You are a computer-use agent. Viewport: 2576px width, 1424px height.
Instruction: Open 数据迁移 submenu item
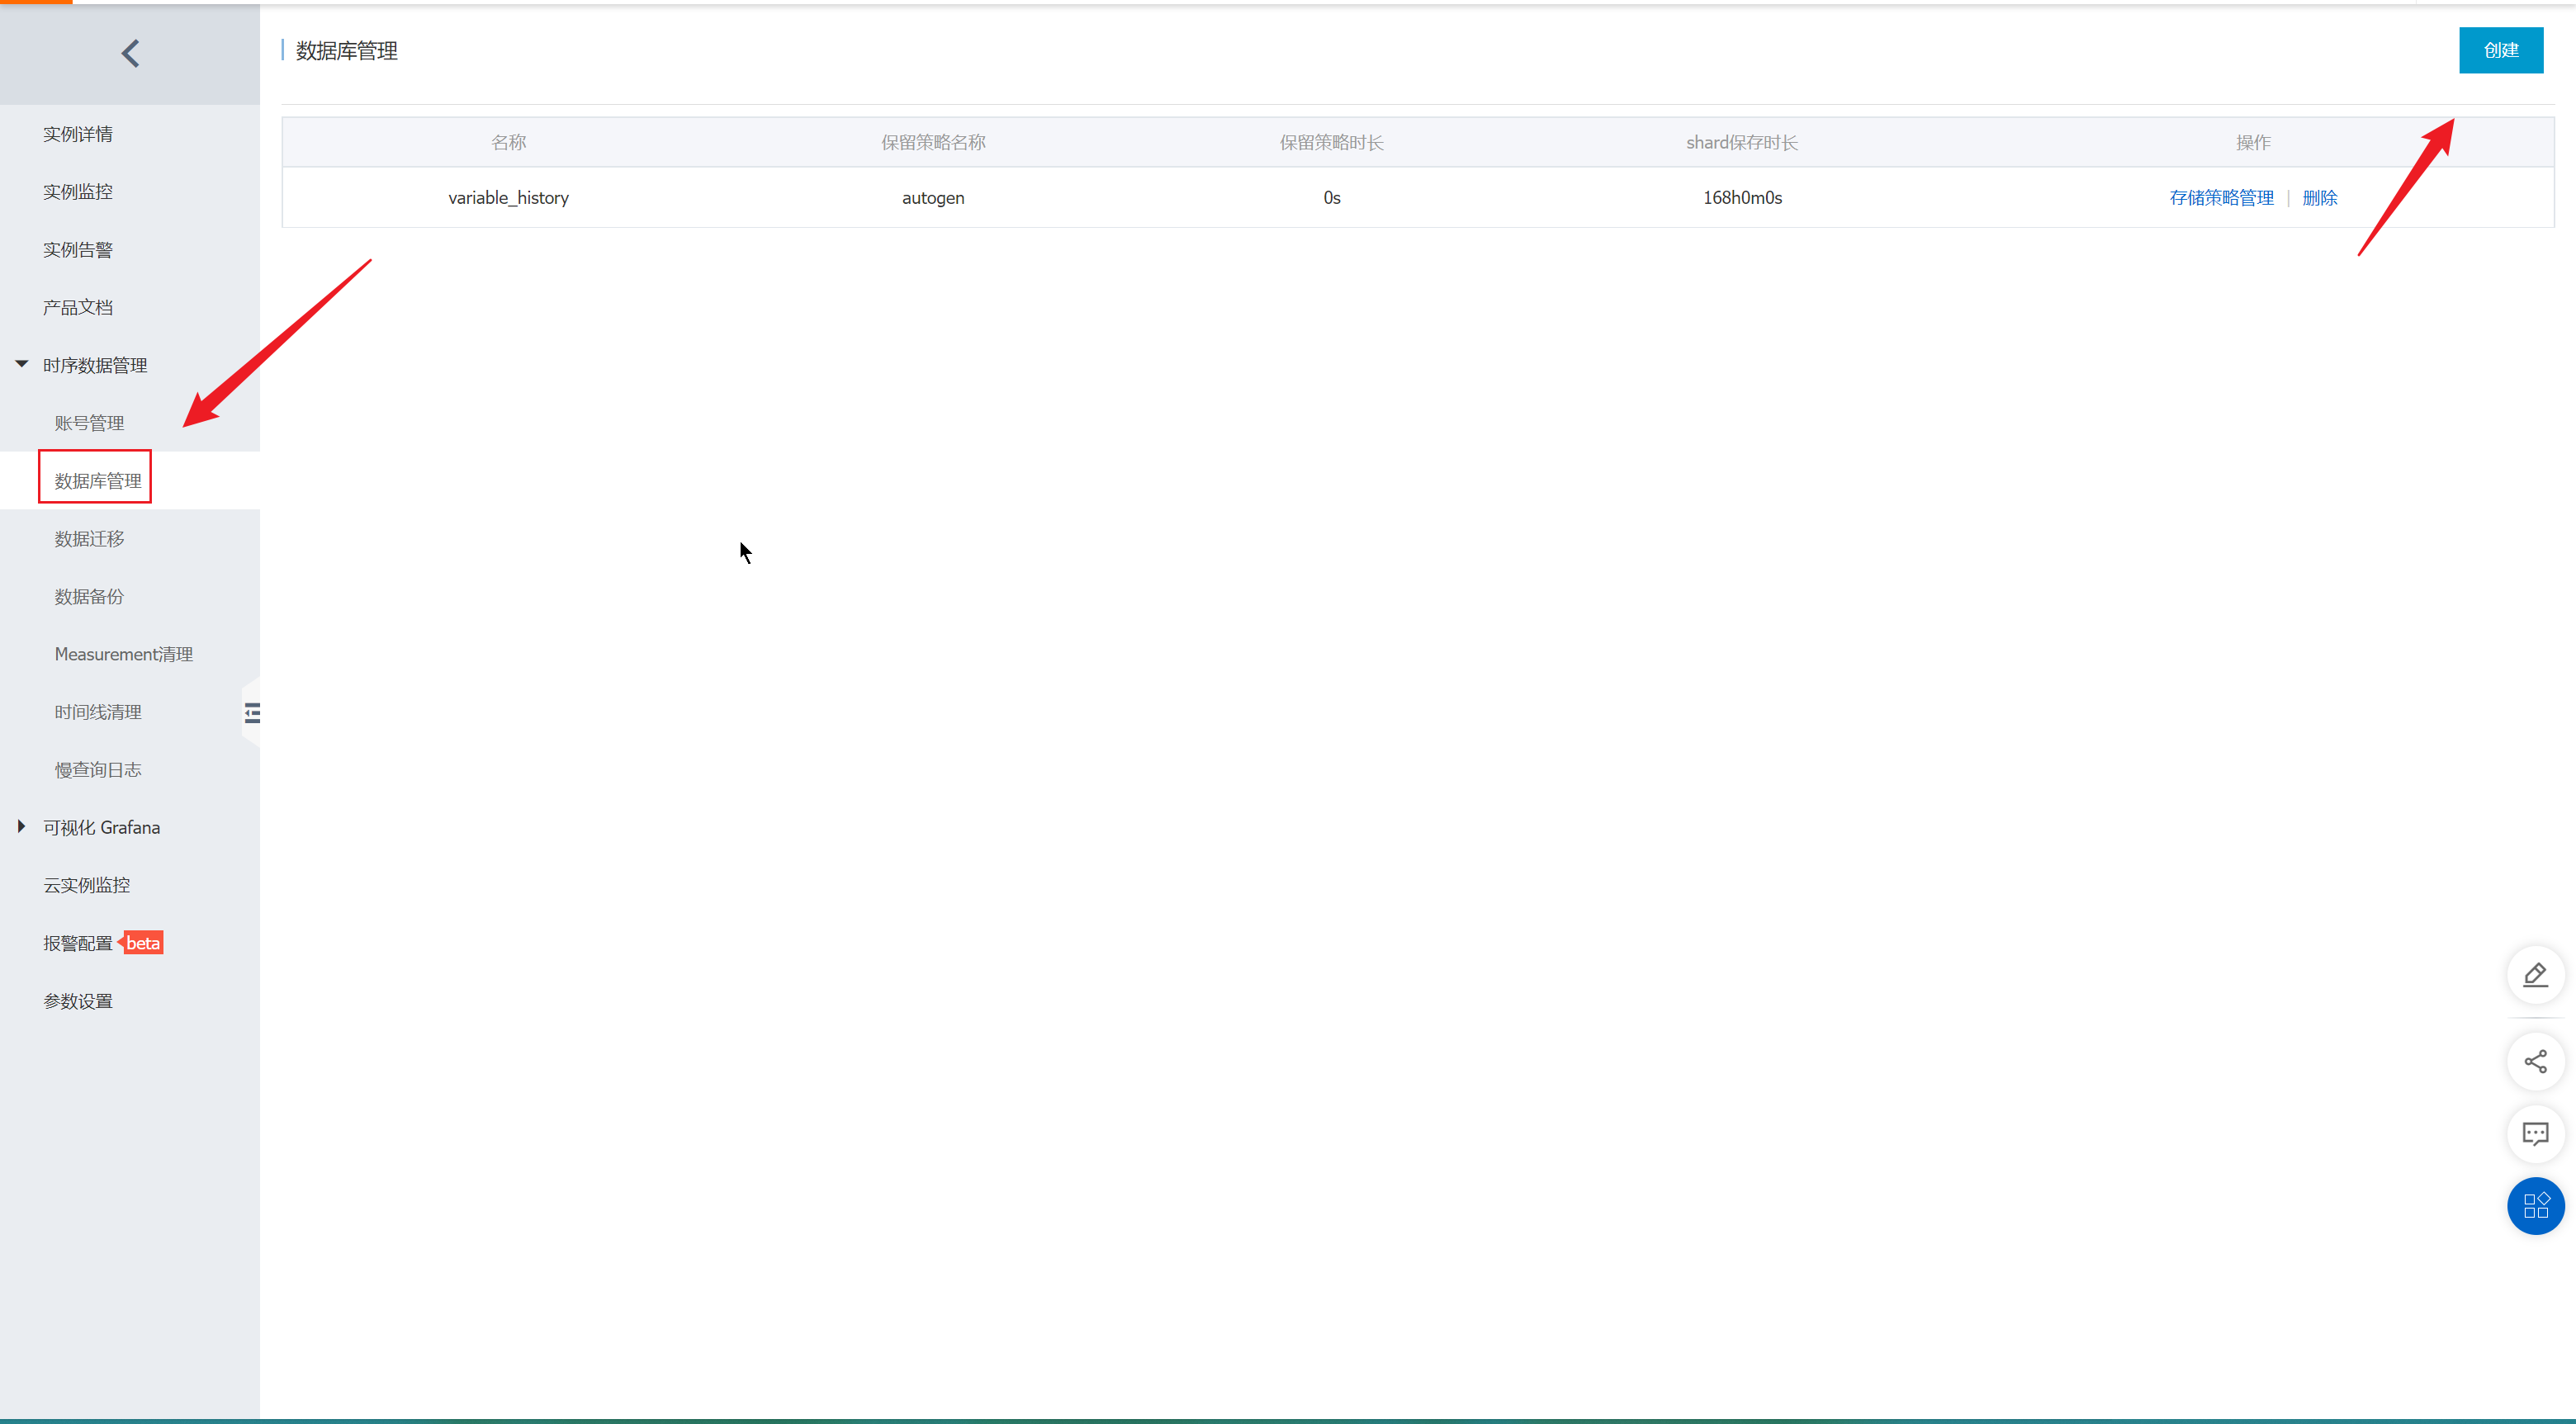pyautogui.click(x=89, y=539)
